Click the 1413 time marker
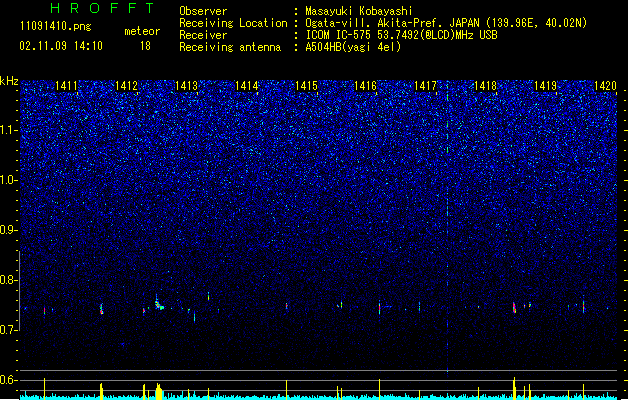Screen dimensions: 629x400 187,86
